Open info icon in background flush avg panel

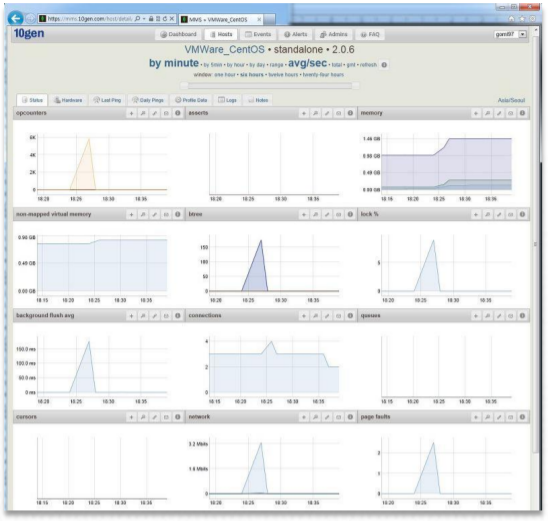click(x=178, y=316)
